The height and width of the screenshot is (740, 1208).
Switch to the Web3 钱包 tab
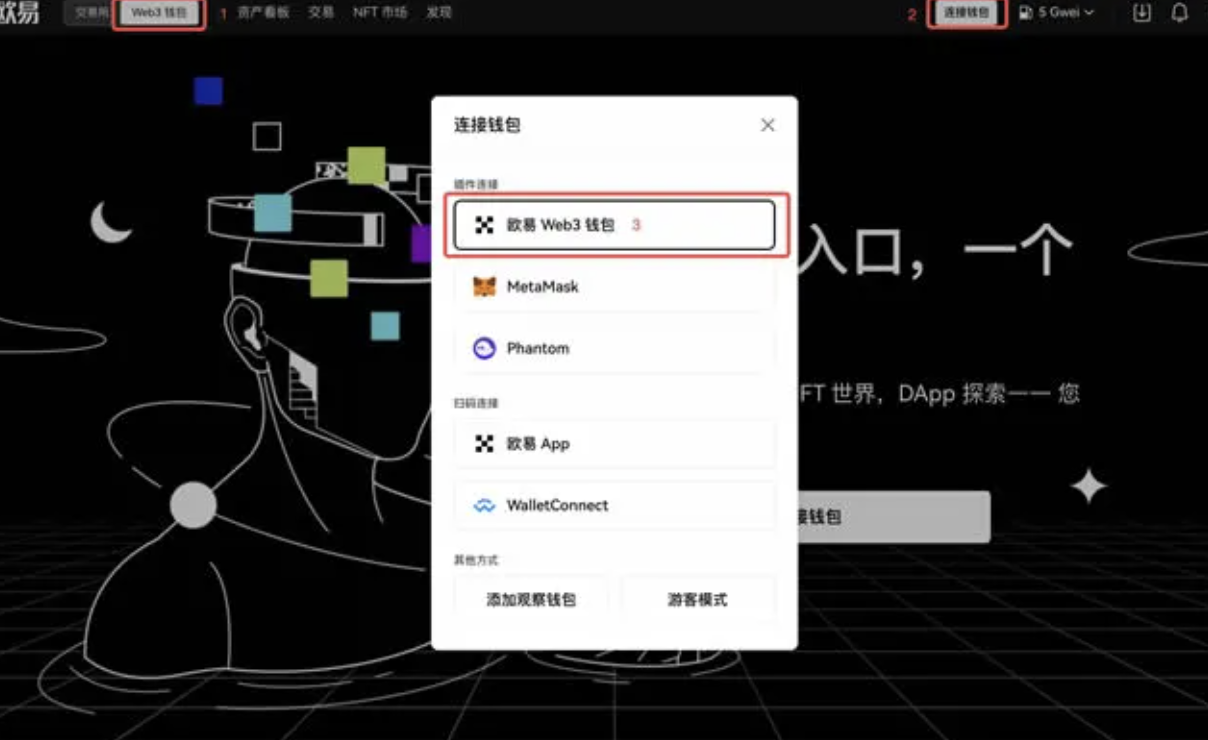click(158, 14)
